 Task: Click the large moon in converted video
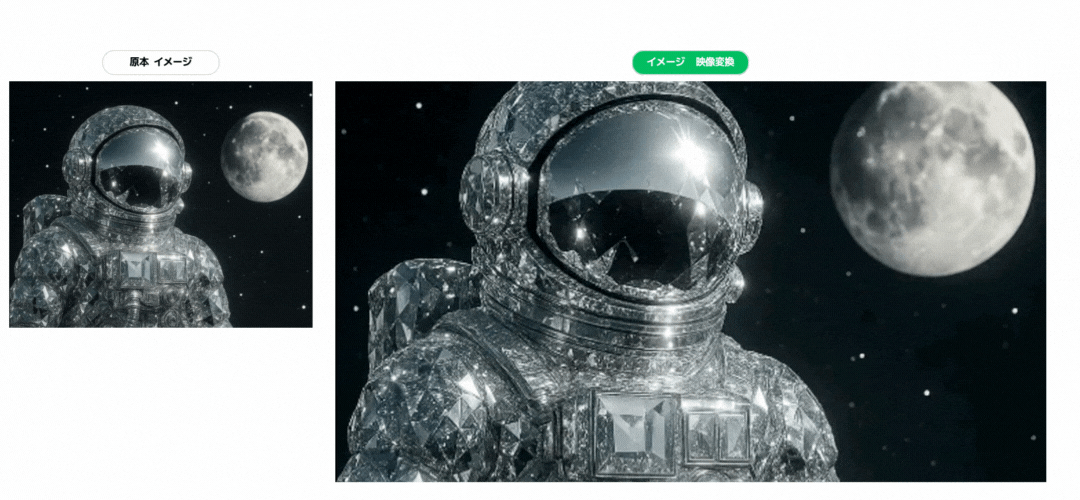932,178
